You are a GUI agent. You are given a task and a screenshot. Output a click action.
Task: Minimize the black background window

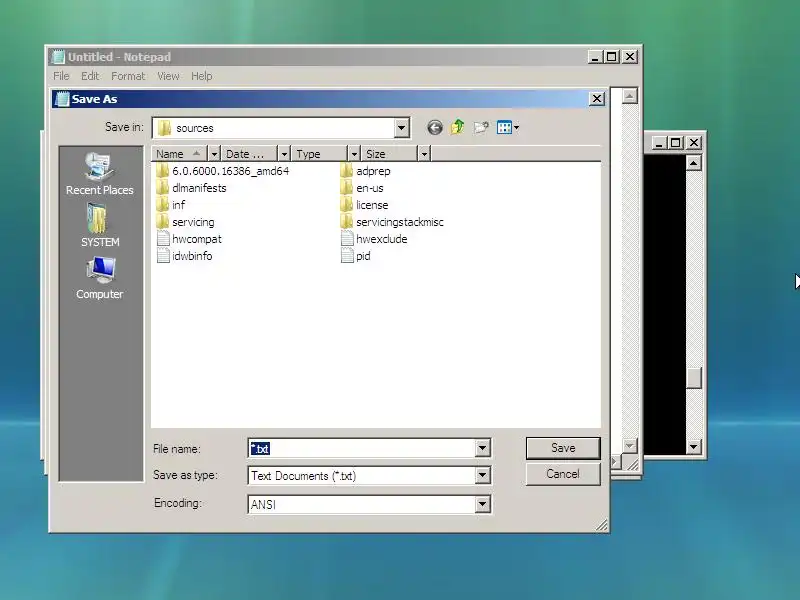pos(659,143)
